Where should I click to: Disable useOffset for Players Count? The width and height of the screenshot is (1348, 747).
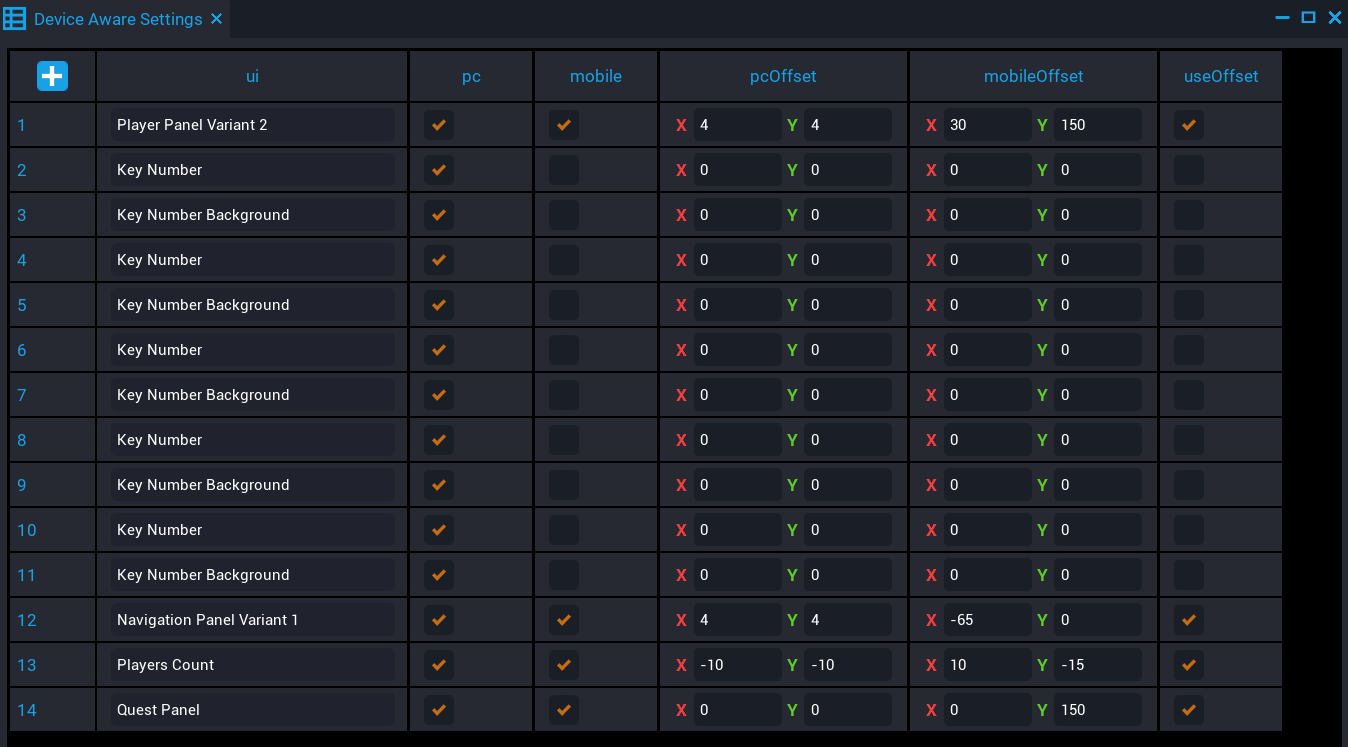coord(1188,665)
